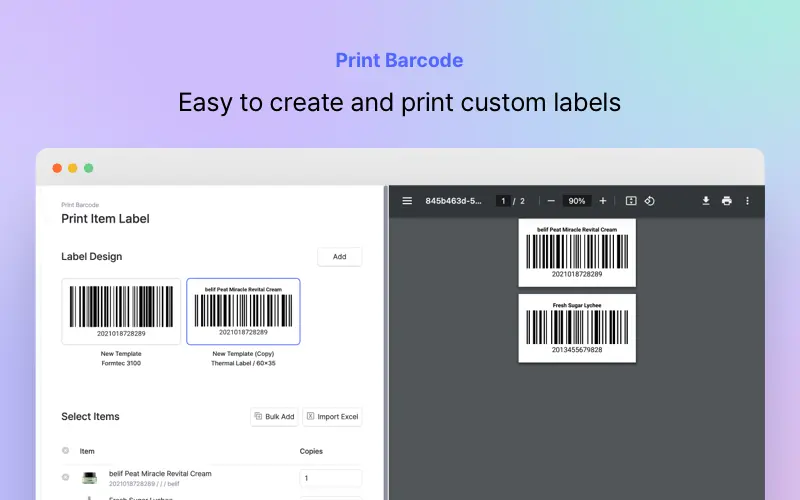Click the belif cream product thumbnail image
Image resolution: width=800 pixels, height=500 pixels.
point(89,478)
